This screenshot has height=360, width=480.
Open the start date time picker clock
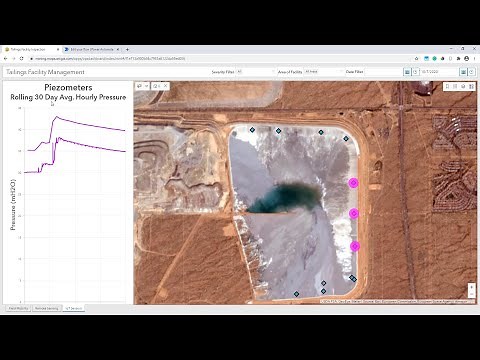(x=415, y=72)
